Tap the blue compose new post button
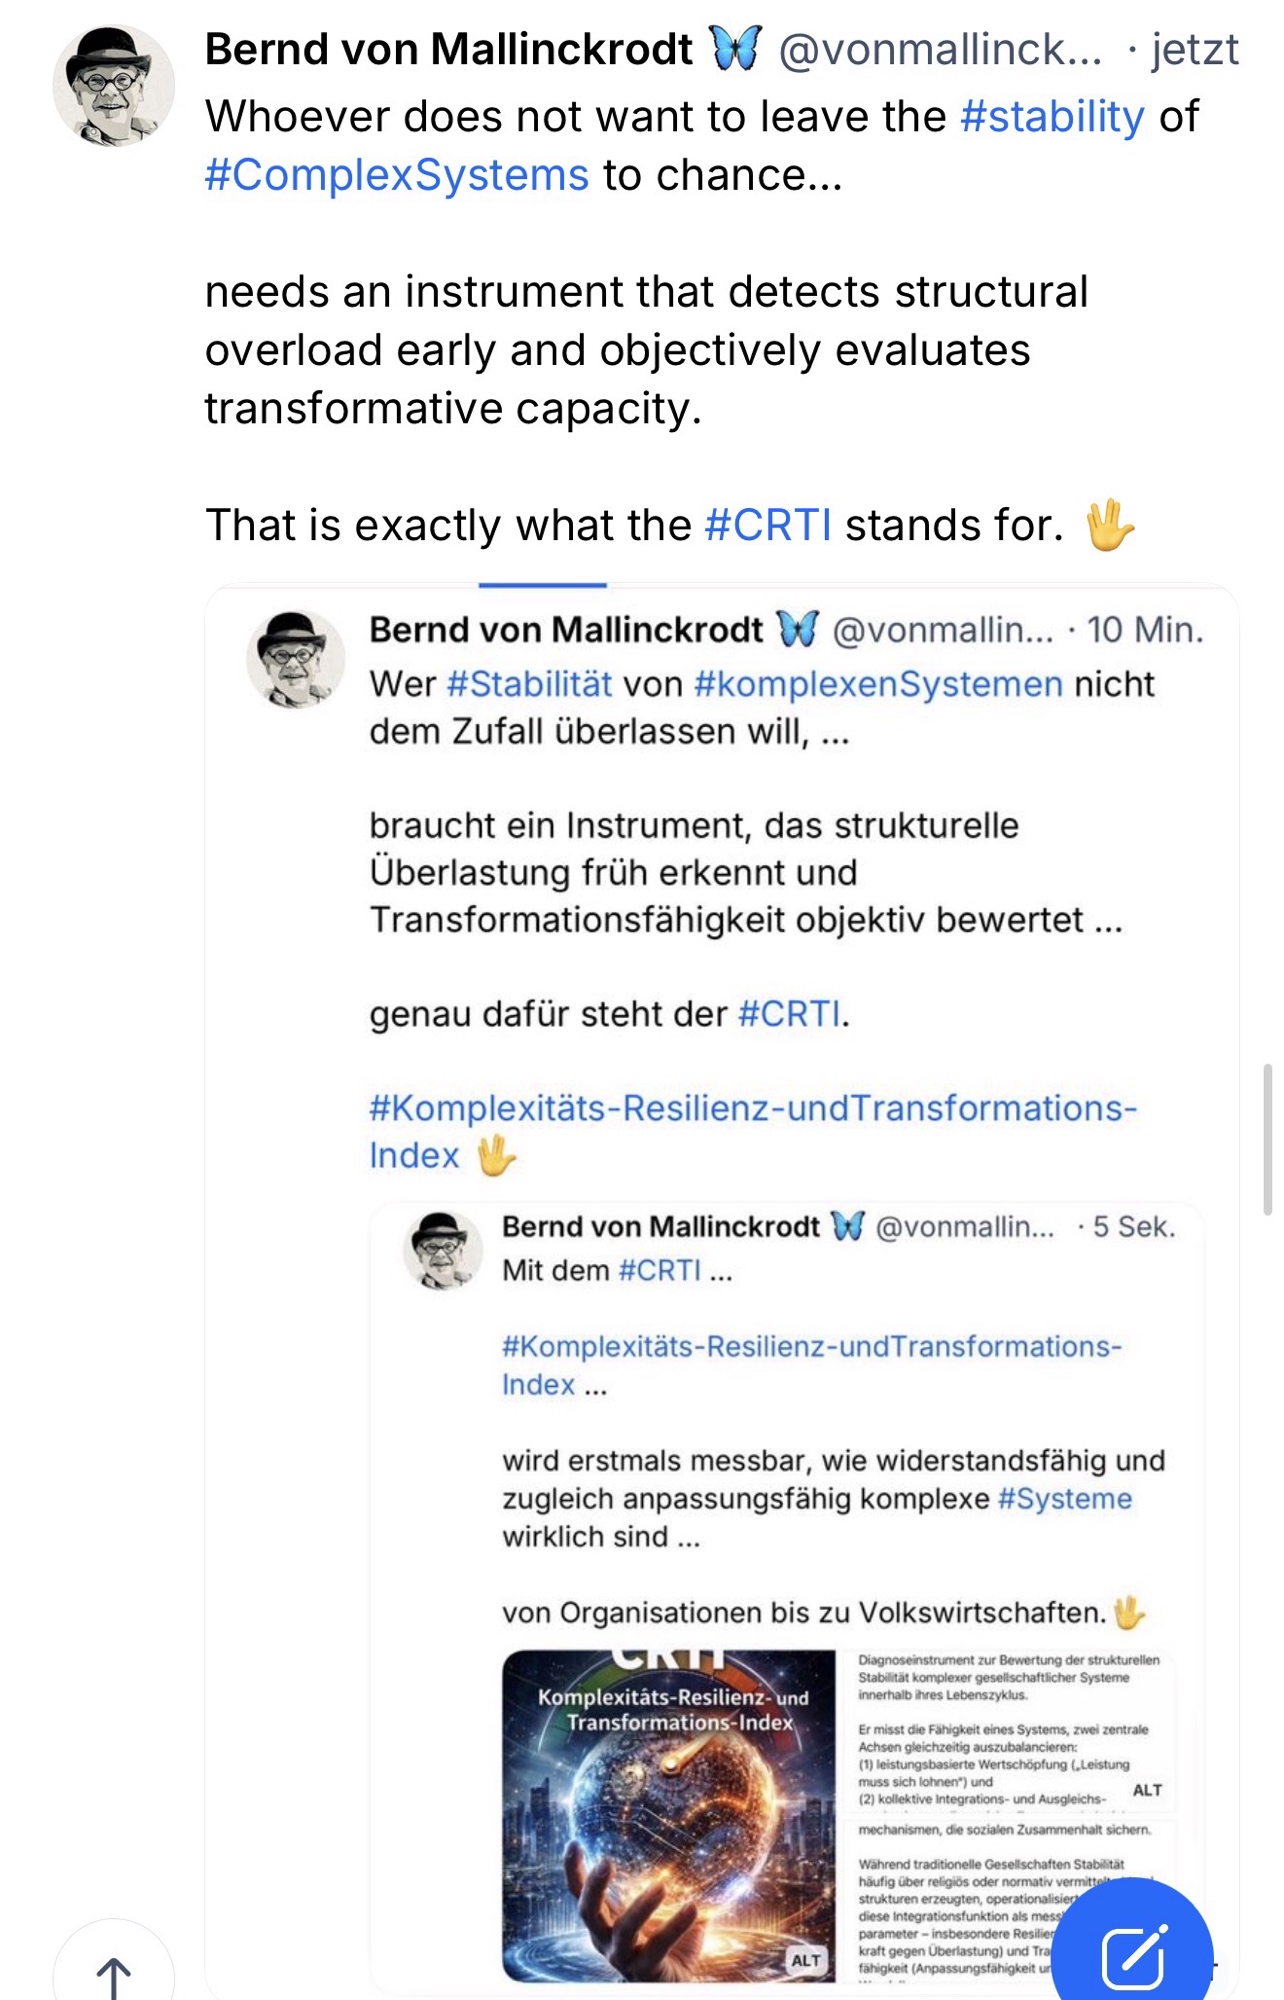 pos(1132,1955)
